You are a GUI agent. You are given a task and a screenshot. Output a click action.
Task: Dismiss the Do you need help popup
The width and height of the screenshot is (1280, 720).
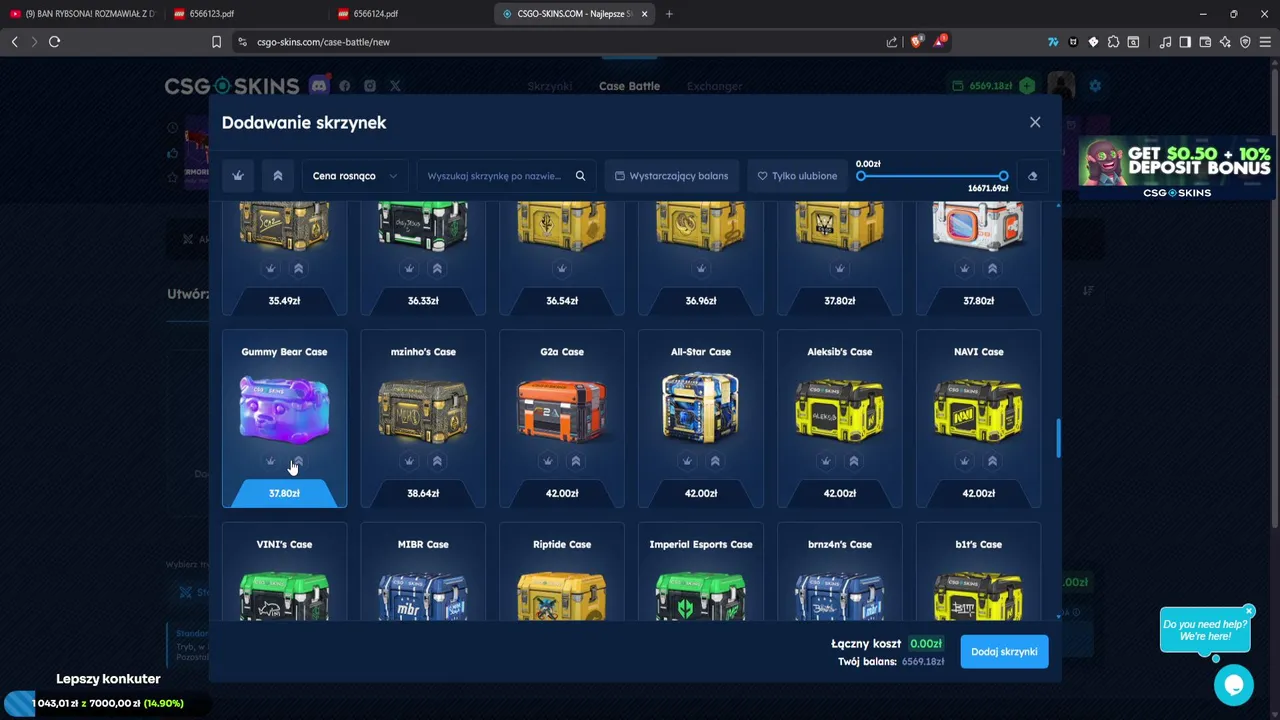coord(1248,610)
